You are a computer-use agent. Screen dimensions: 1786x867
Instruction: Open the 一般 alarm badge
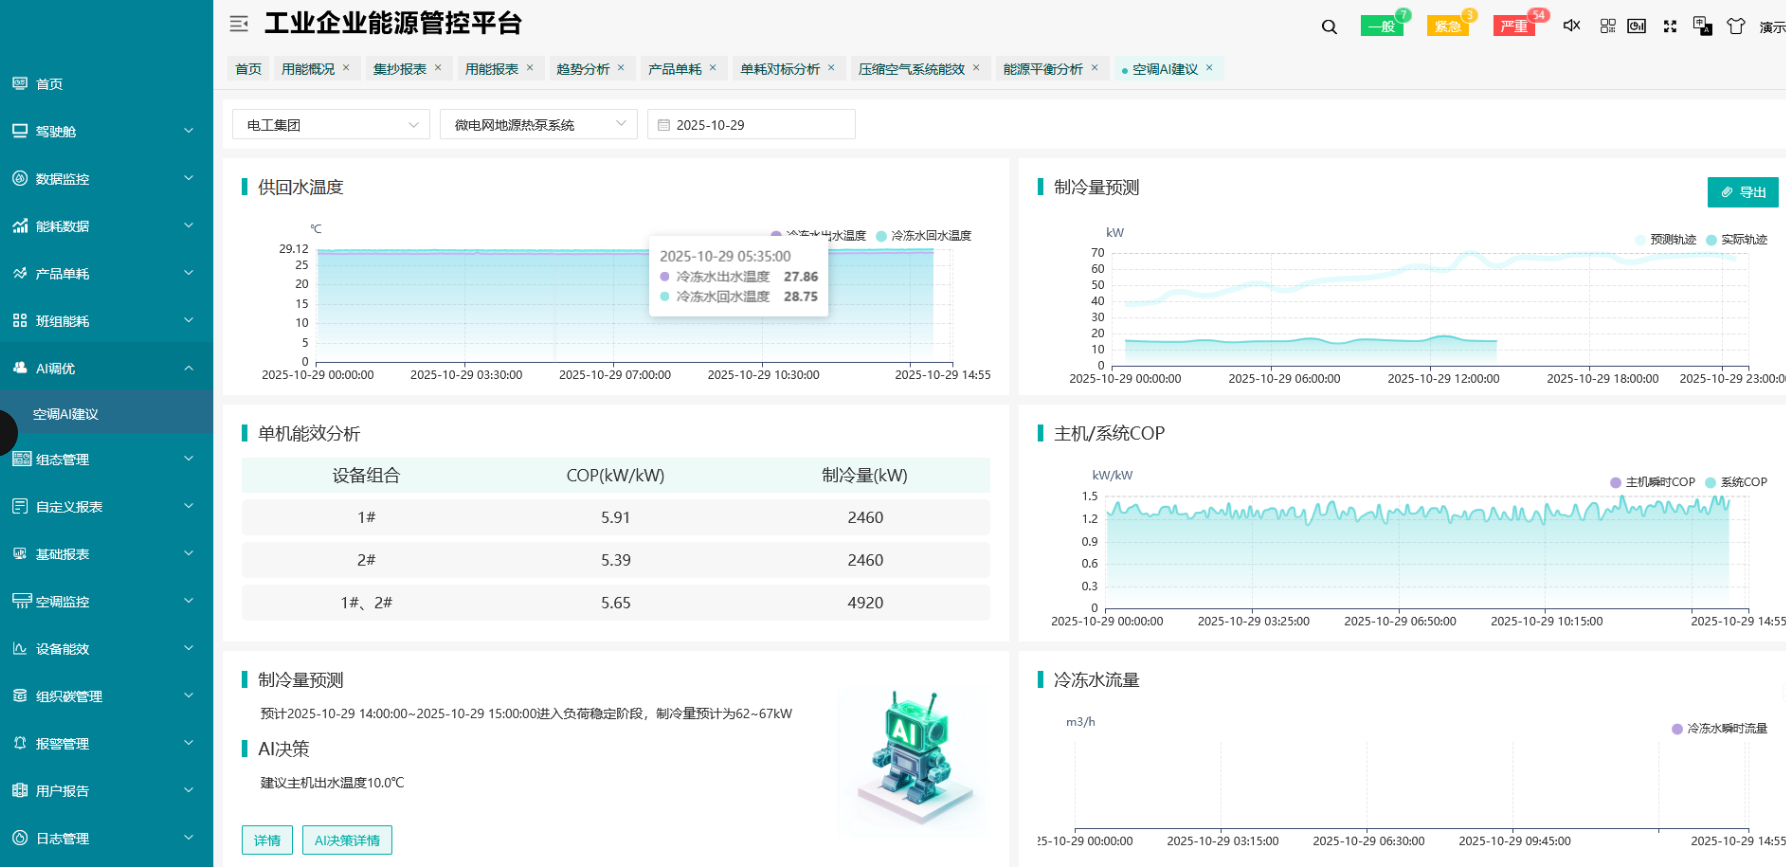coord(1382,26)
